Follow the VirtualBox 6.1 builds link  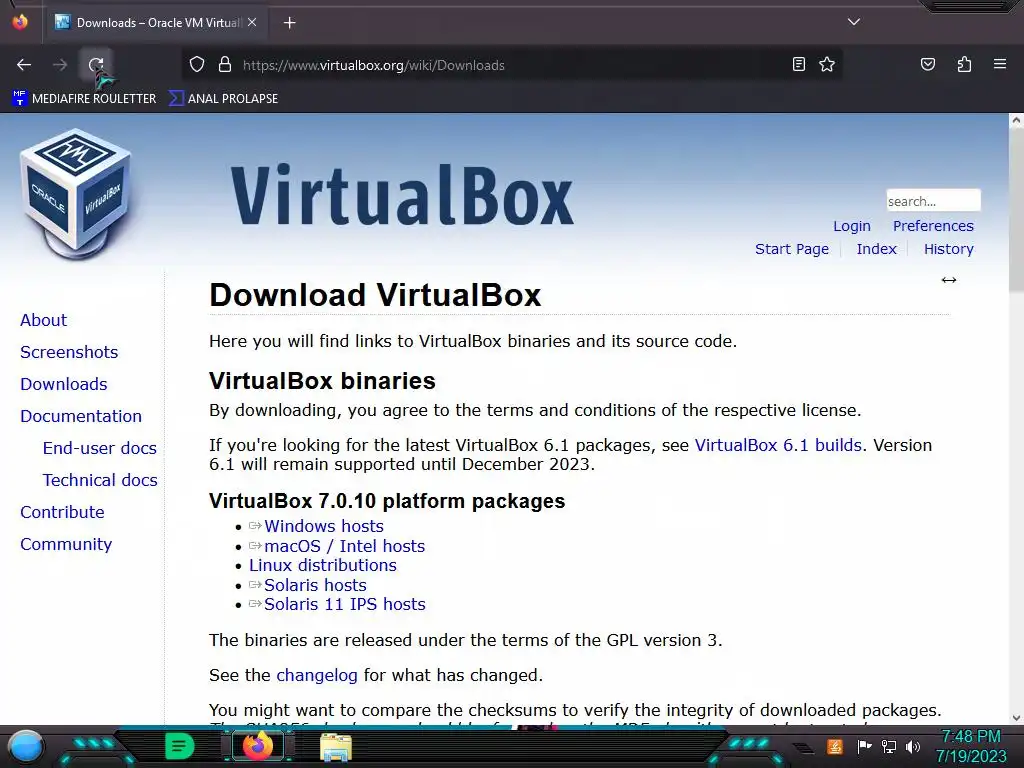pyautogui.click(x=778, y=445)
